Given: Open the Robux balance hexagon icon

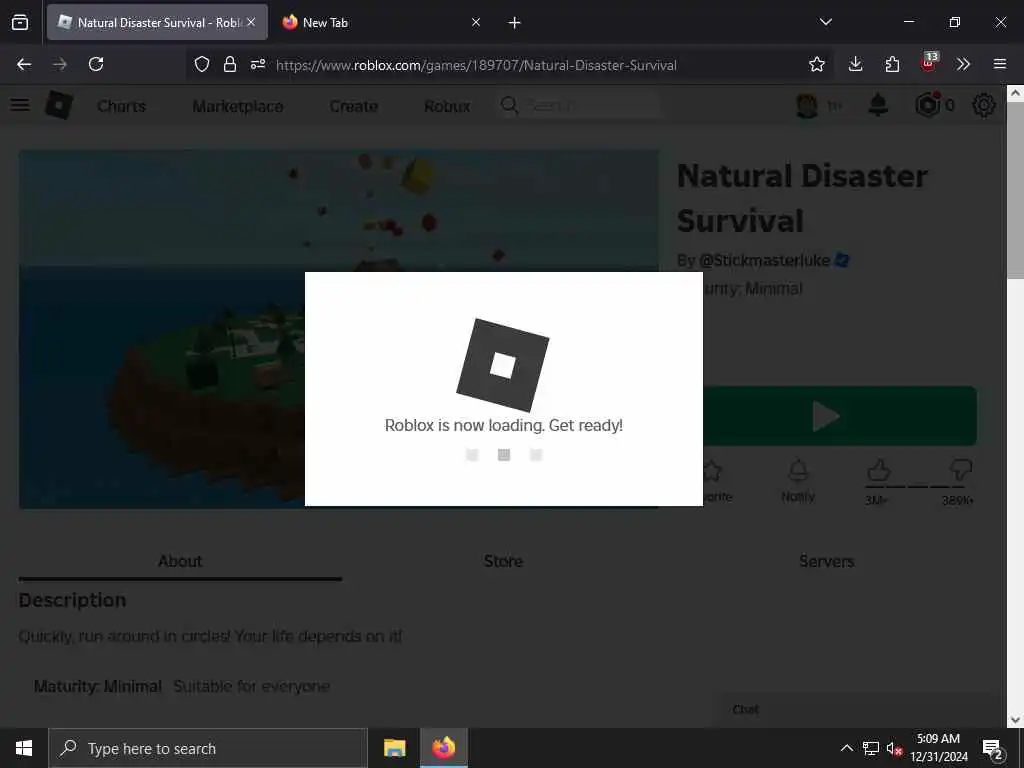Looking at the screenshot, I should (928, 104).
